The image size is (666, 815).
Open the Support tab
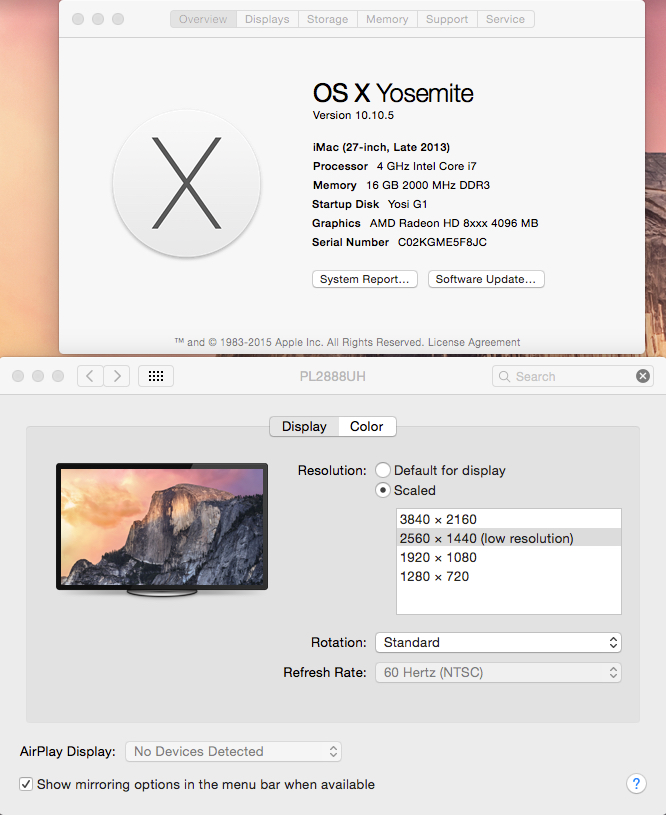[x=447, y=19]
